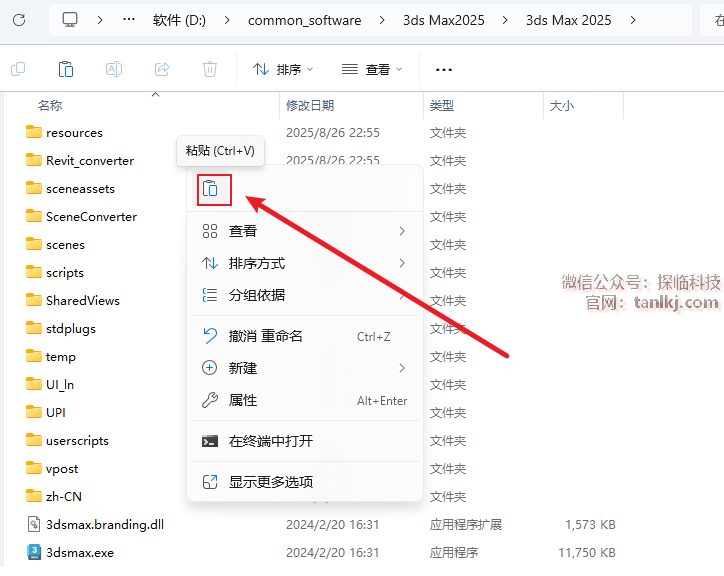Click 3ds Max 2025 breadcrumb segment
This screenshot has width=724, height=576.
568,20
